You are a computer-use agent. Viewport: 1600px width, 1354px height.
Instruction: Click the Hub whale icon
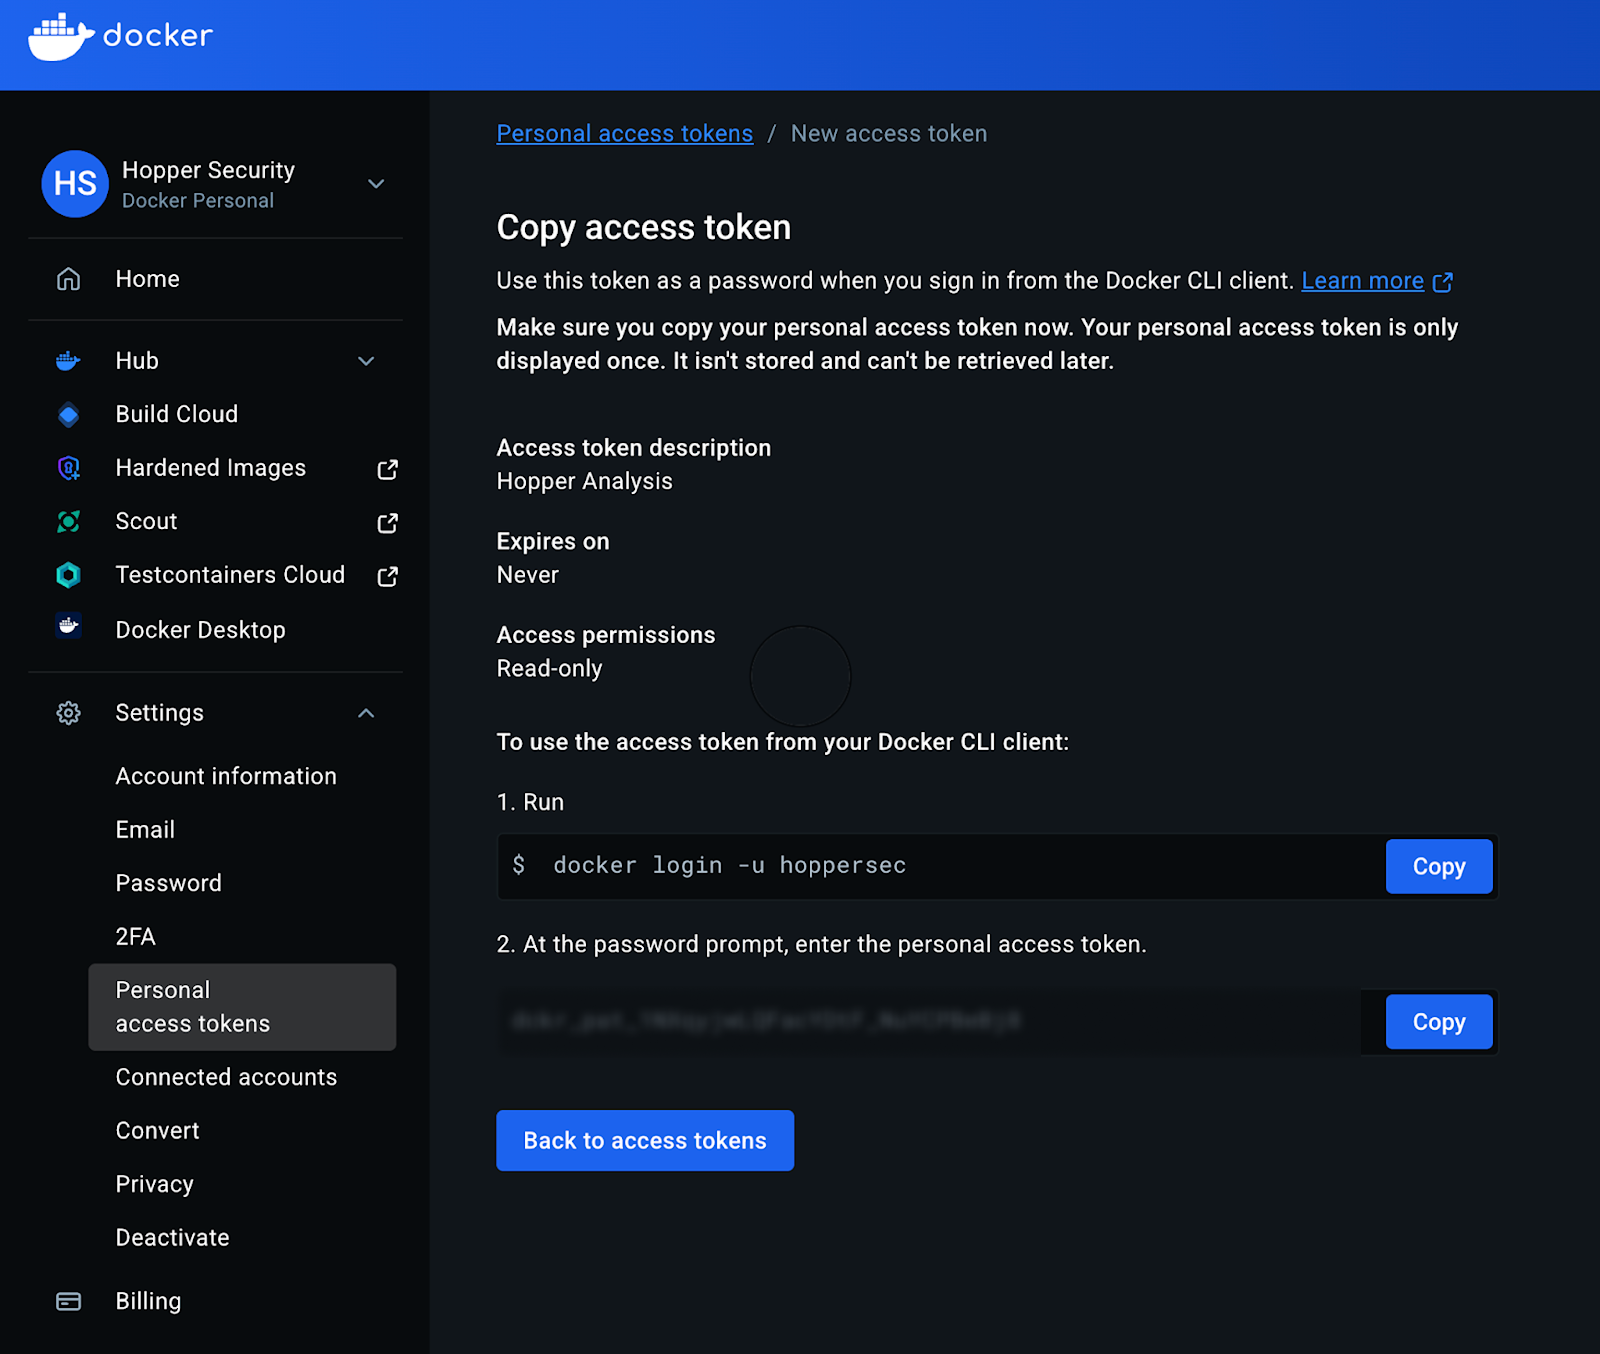point(68,361)
